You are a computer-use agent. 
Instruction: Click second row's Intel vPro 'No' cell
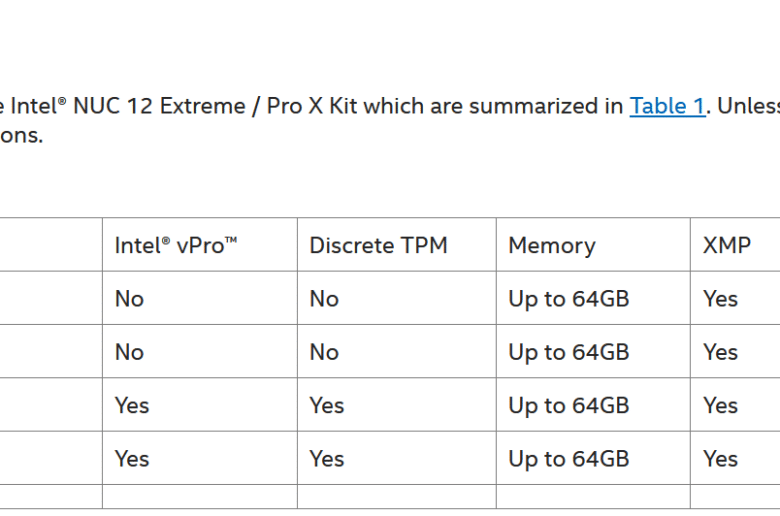tap(200, 351)
